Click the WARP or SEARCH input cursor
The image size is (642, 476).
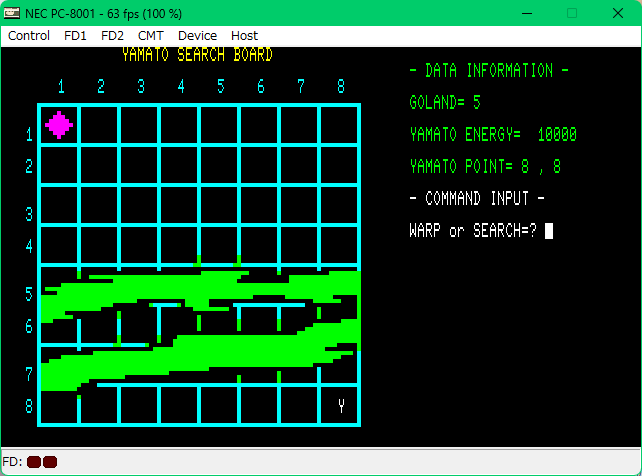[x=549, y=231]
